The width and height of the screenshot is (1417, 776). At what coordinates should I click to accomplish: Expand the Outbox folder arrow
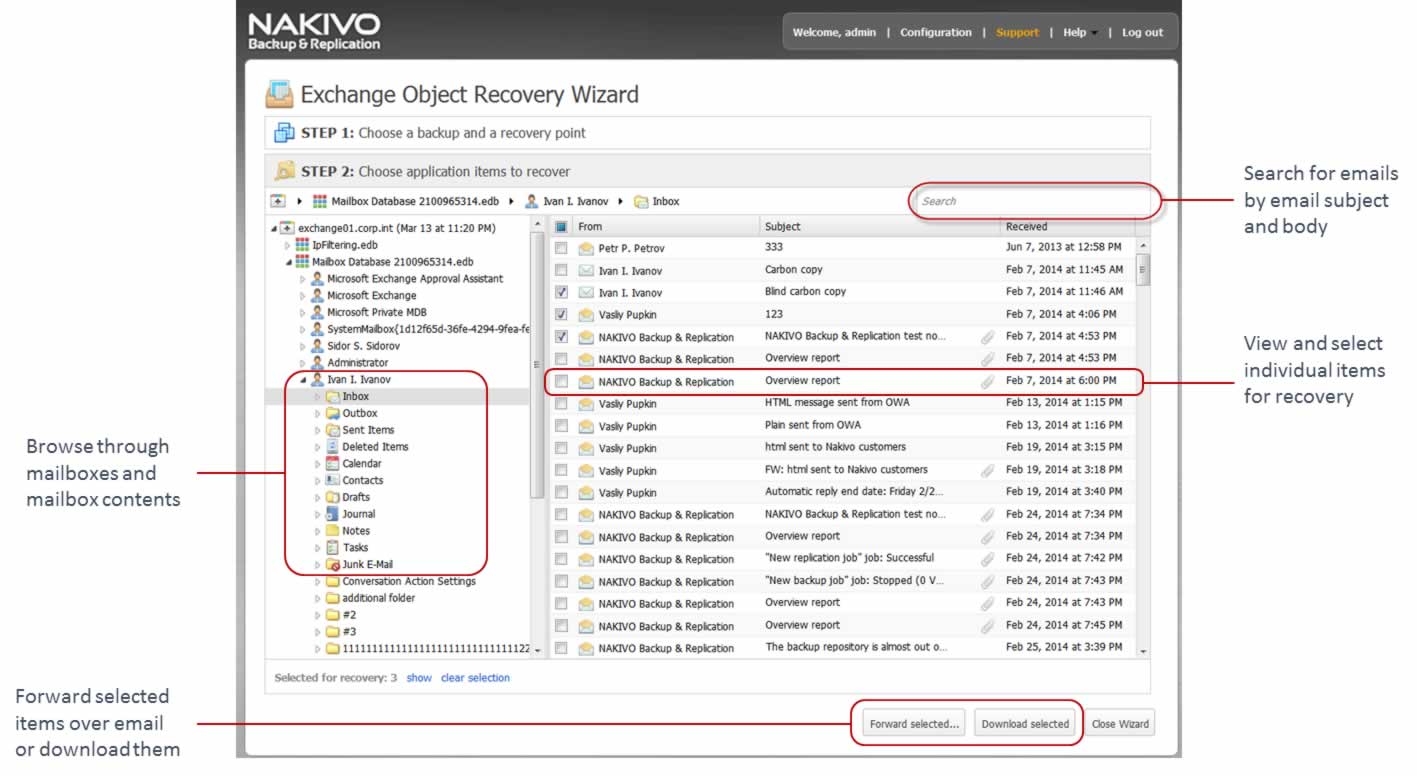[x=319, y=413]
